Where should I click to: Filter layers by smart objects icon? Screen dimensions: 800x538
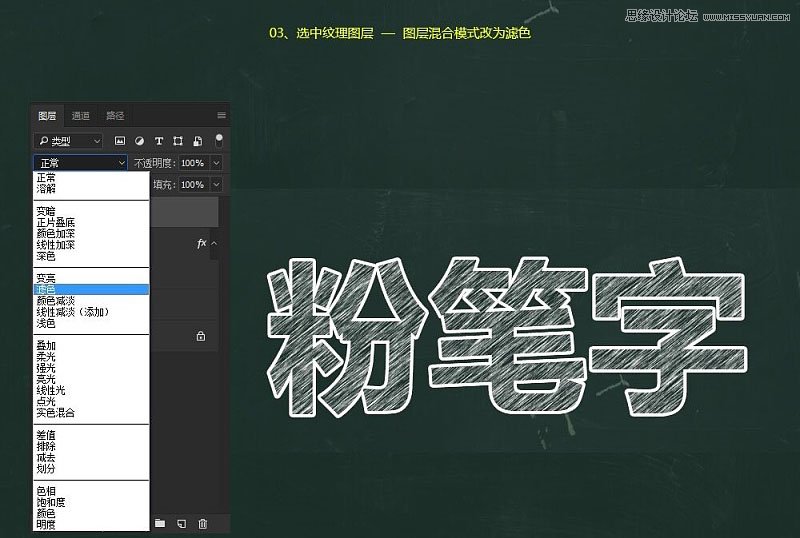tap(198, 141)
